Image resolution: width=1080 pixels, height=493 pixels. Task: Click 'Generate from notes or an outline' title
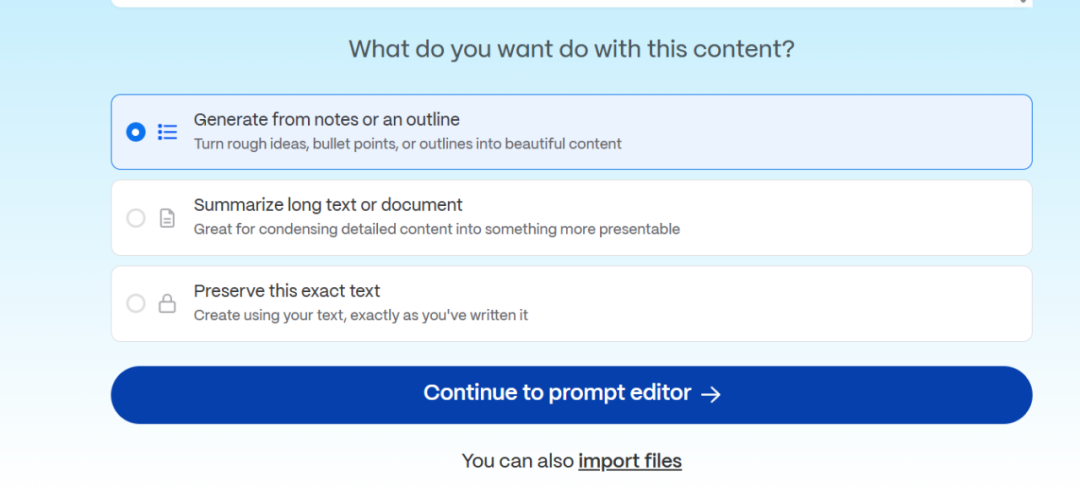[327, 120]
